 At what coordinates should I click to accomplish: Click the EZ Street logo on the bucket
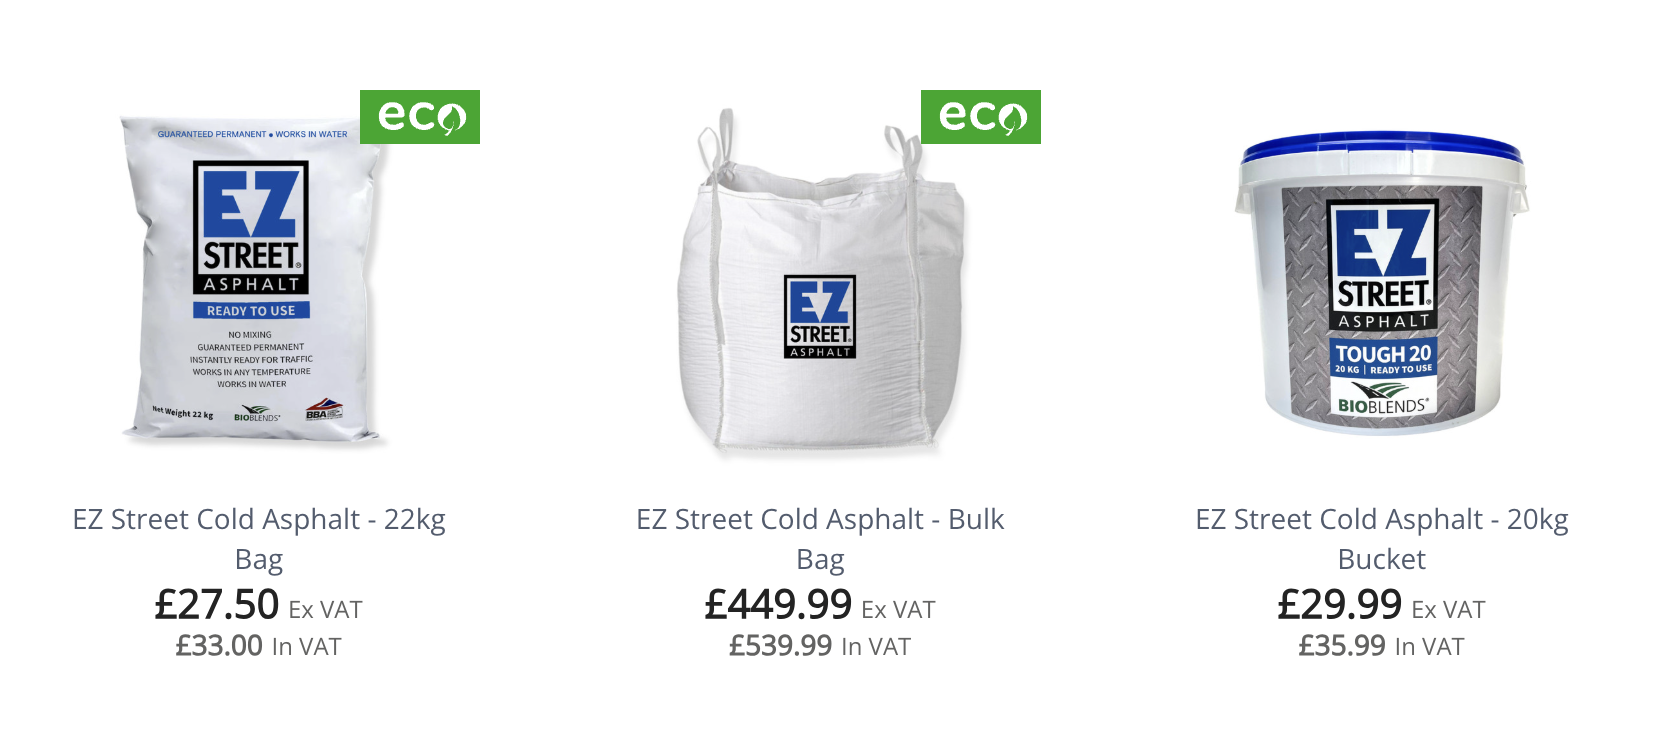pyautogui.click(x=1383, y=265)
